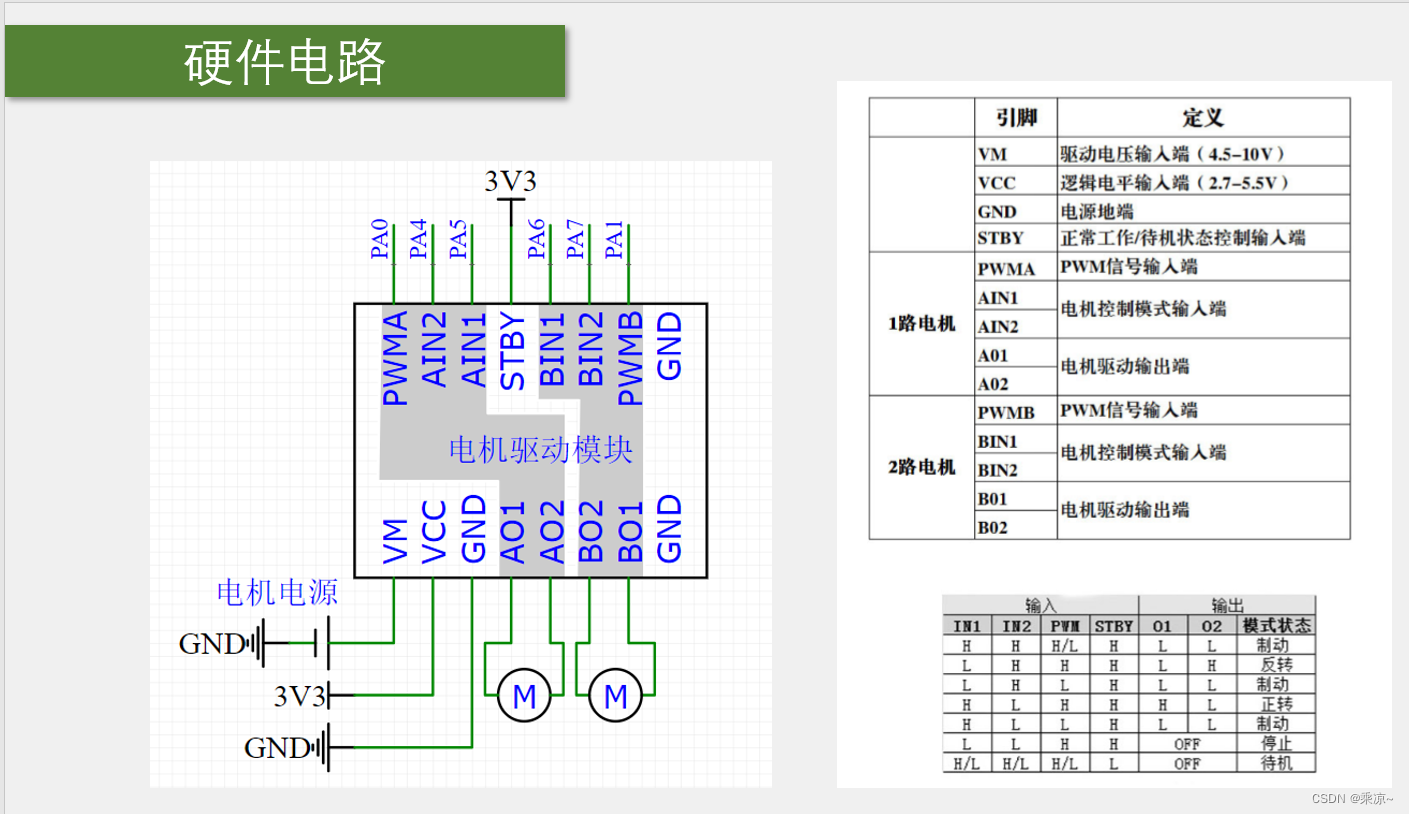
Task: Click the 停止 mode cell
Action: [x=1276, y=743]
